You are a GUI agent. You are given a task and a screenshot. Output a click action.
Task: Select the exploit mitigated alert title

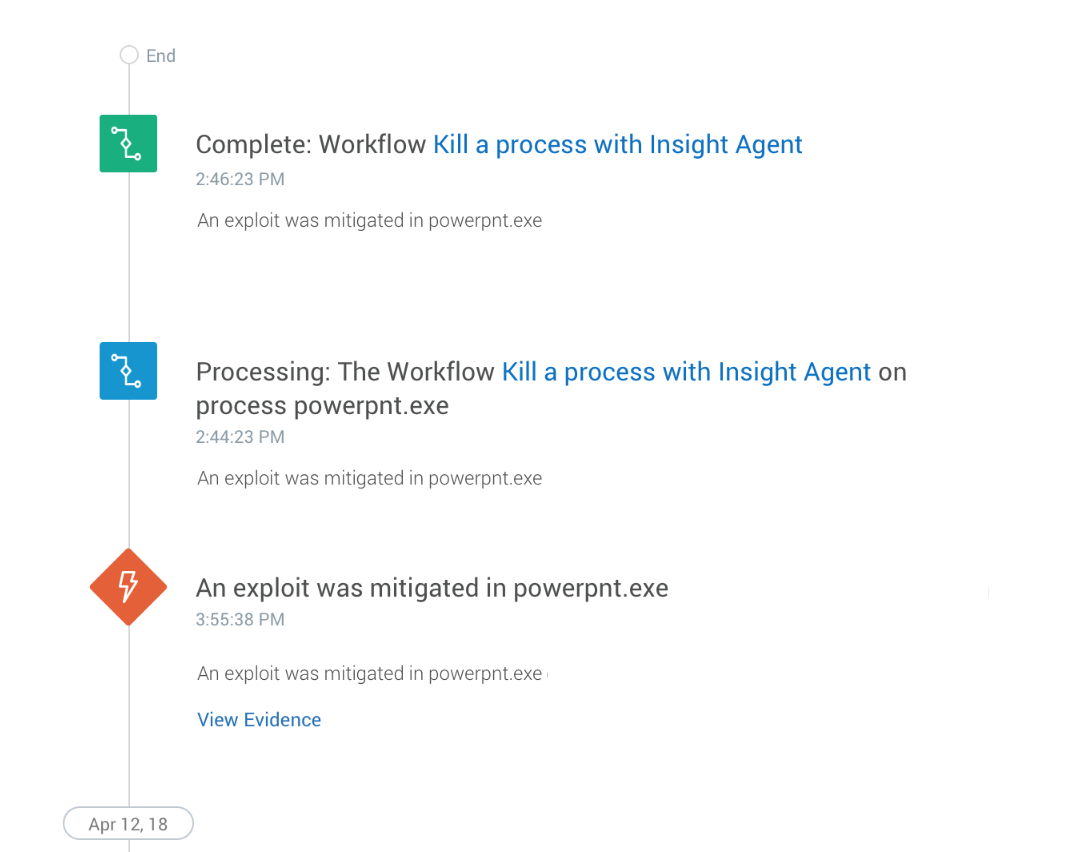click(432, 588)
